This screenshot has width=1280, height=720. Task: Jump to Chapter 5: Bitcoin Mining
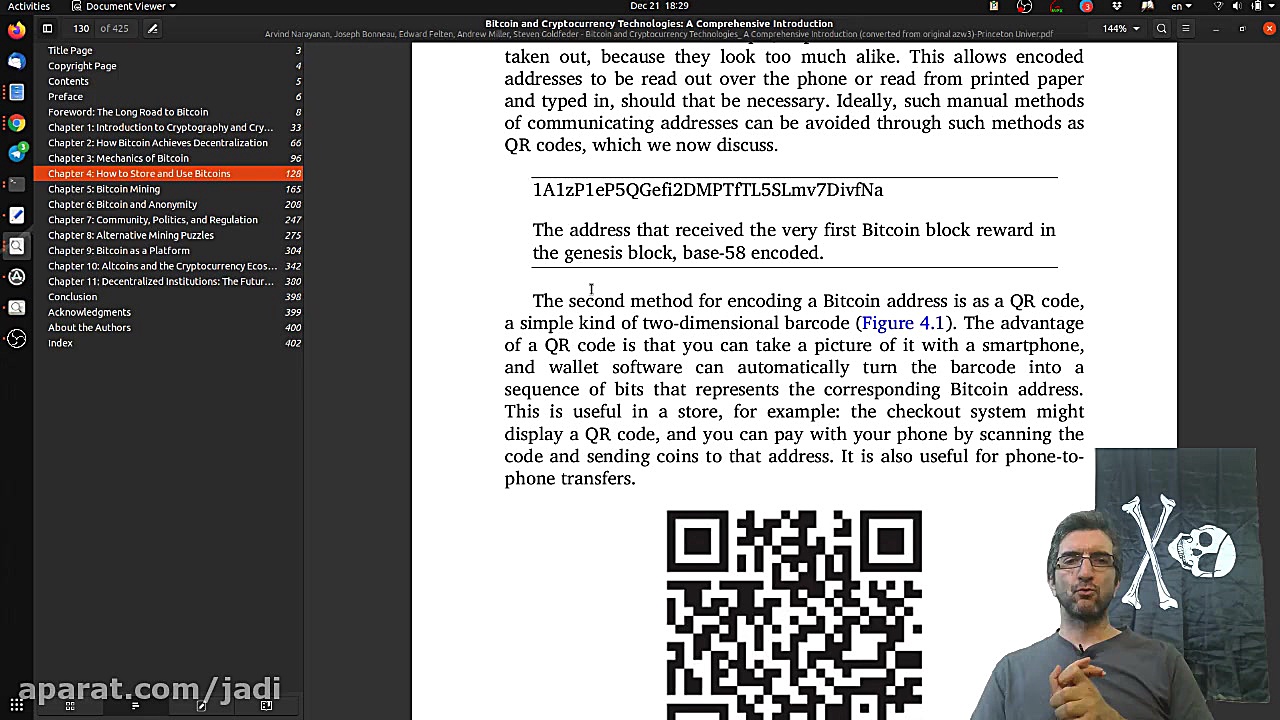(x=168, y=189)
